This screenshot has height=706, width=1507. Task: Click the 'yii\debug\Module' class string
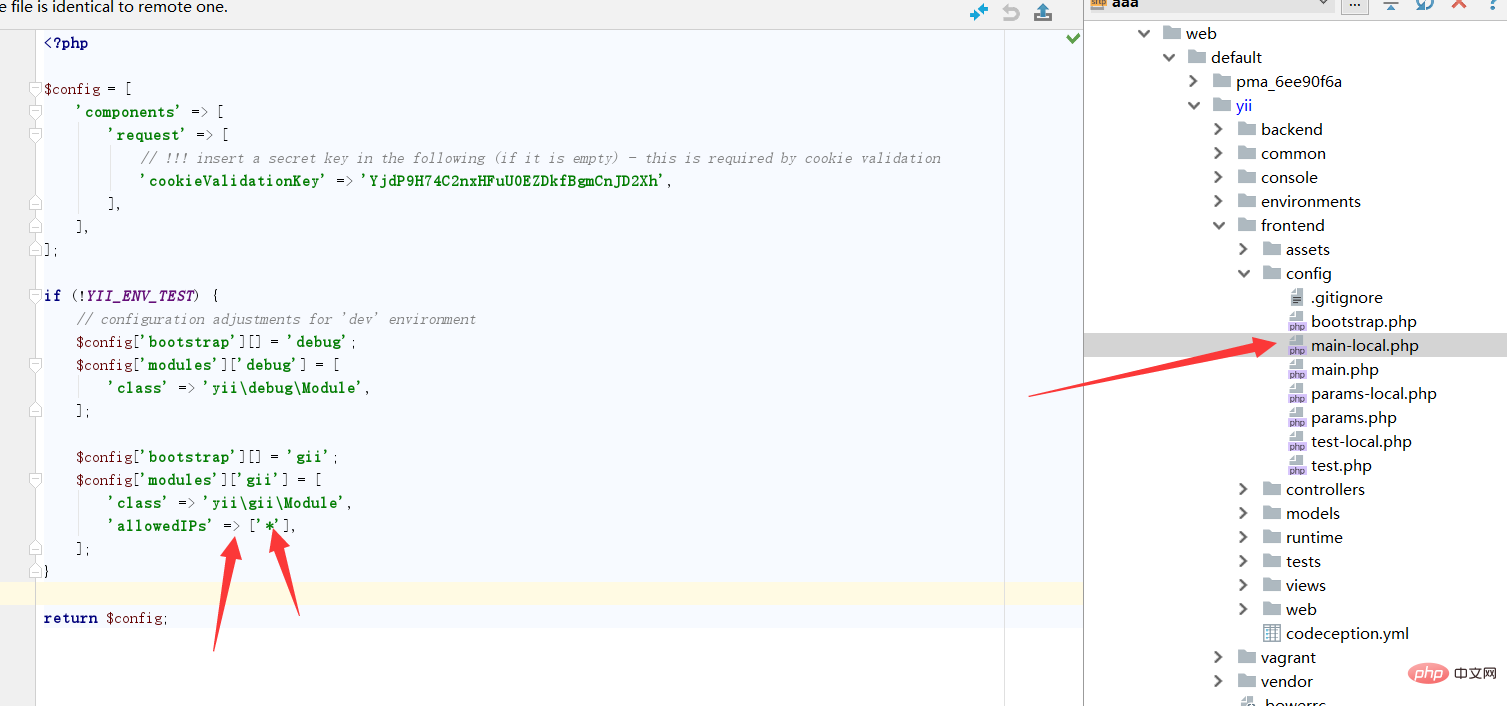click(x=284, y=388)
